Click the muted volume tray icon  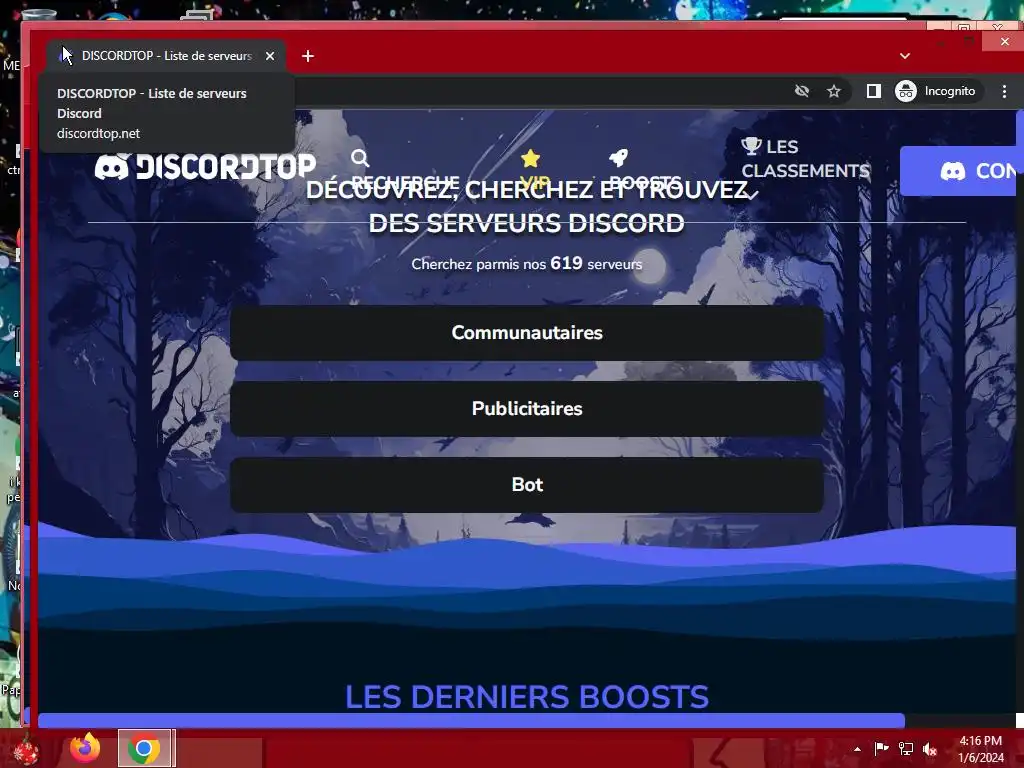(929, 749)
